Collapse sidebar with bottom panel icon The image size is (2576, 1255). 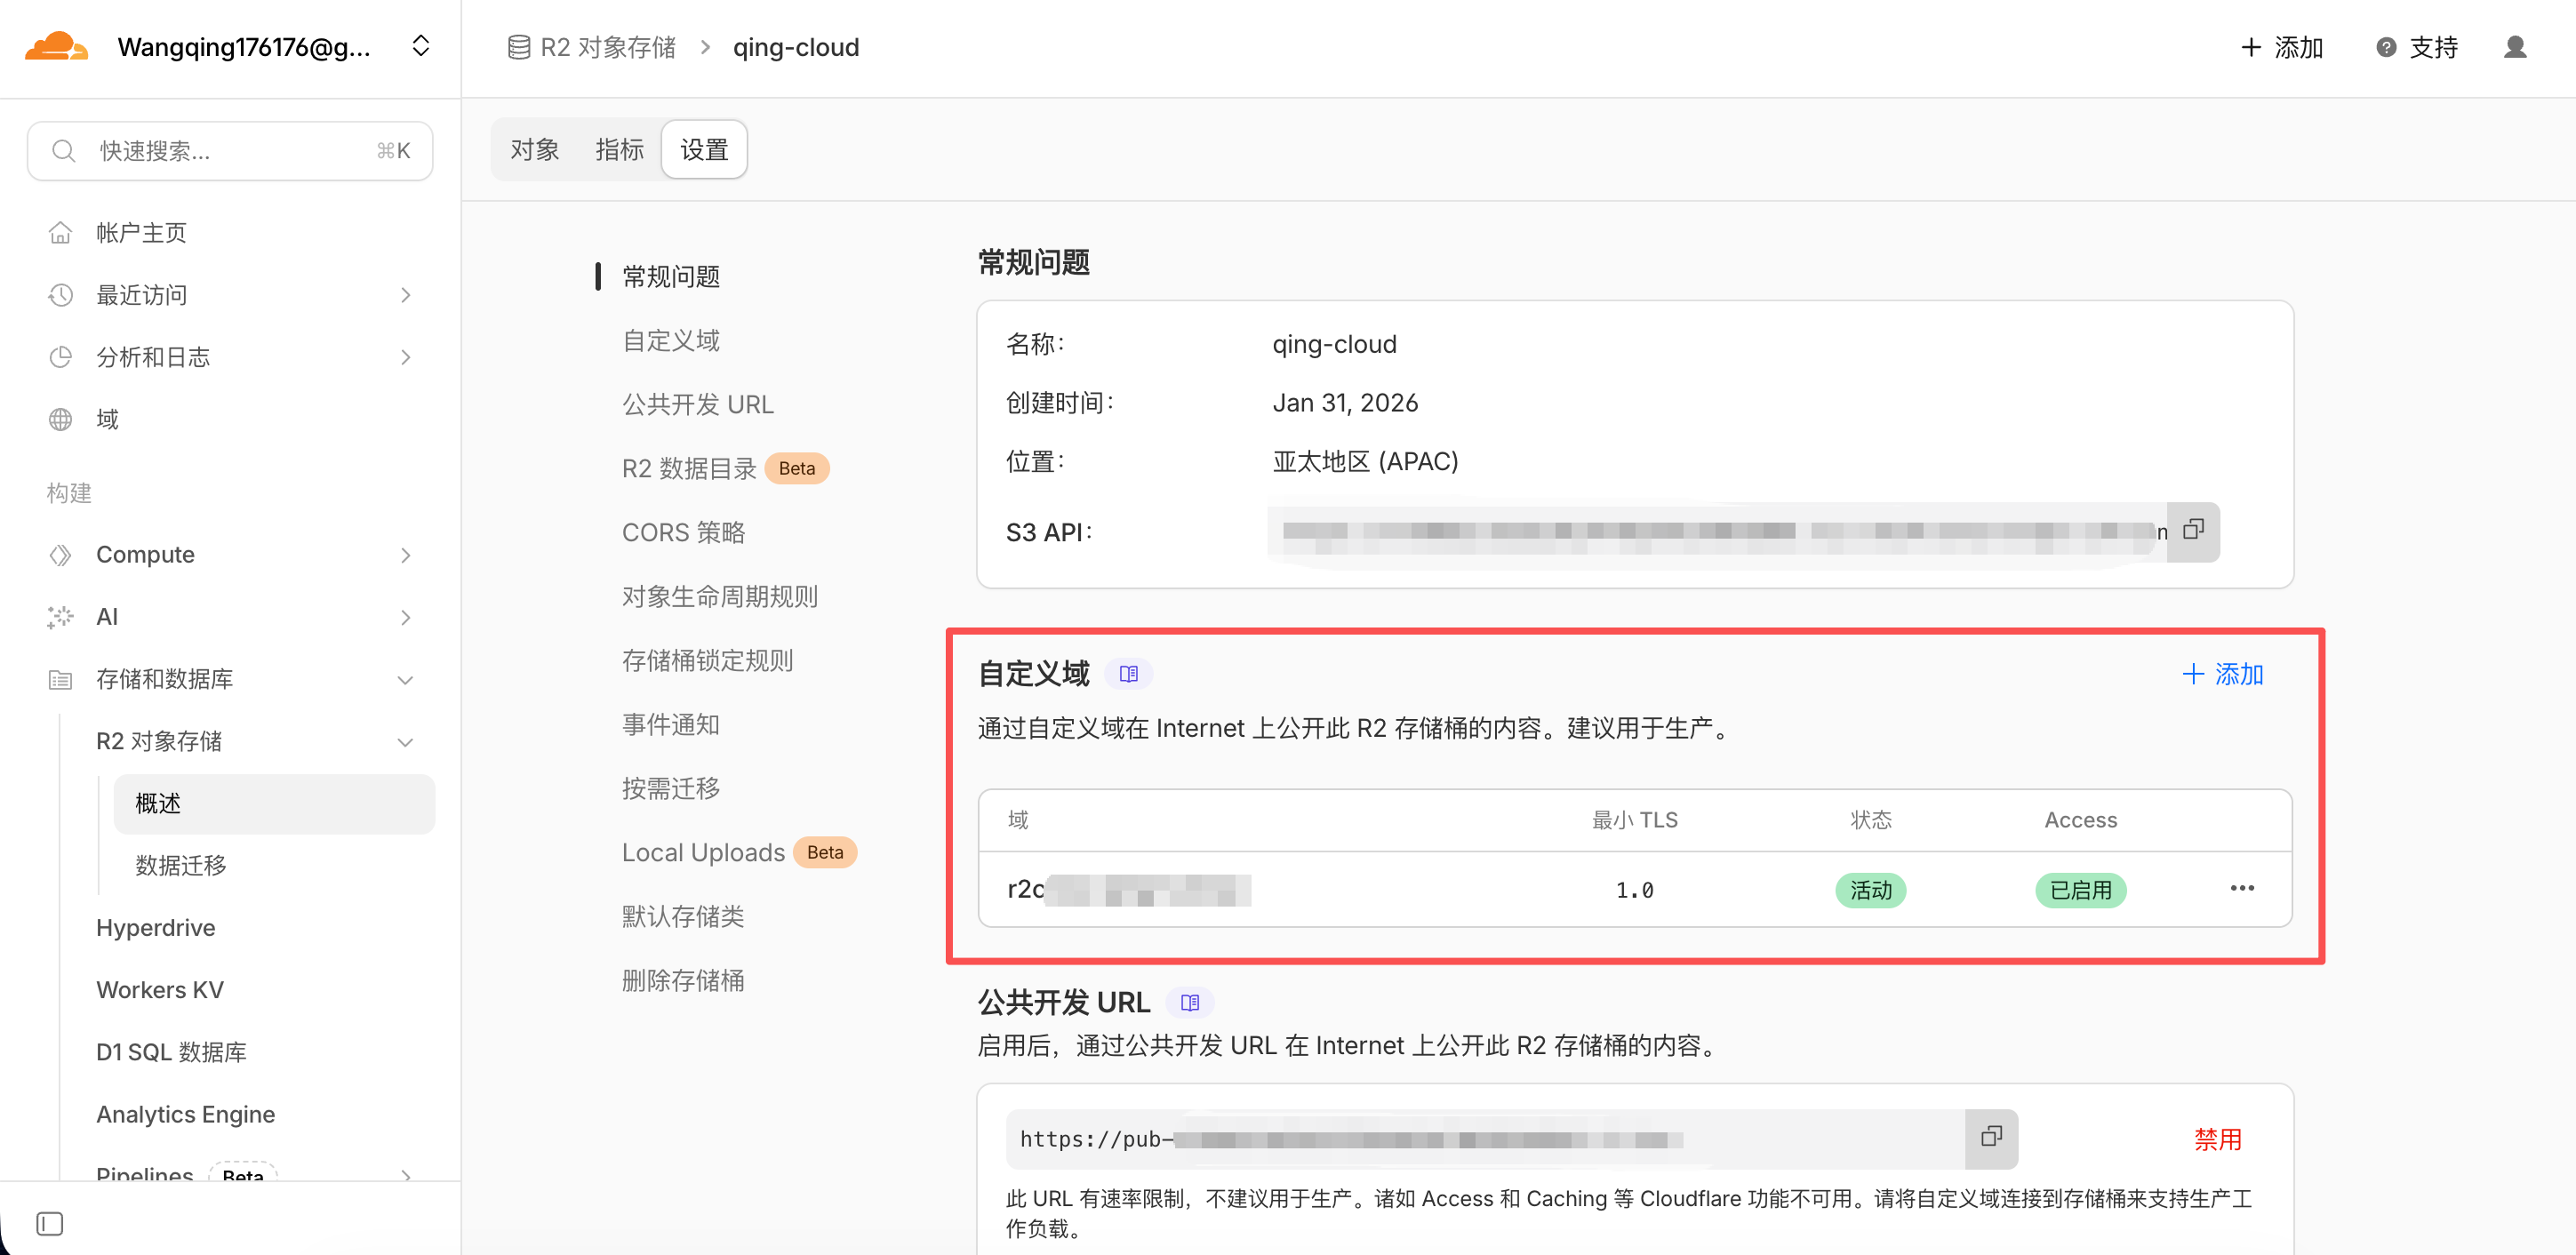coord(49,1223)
